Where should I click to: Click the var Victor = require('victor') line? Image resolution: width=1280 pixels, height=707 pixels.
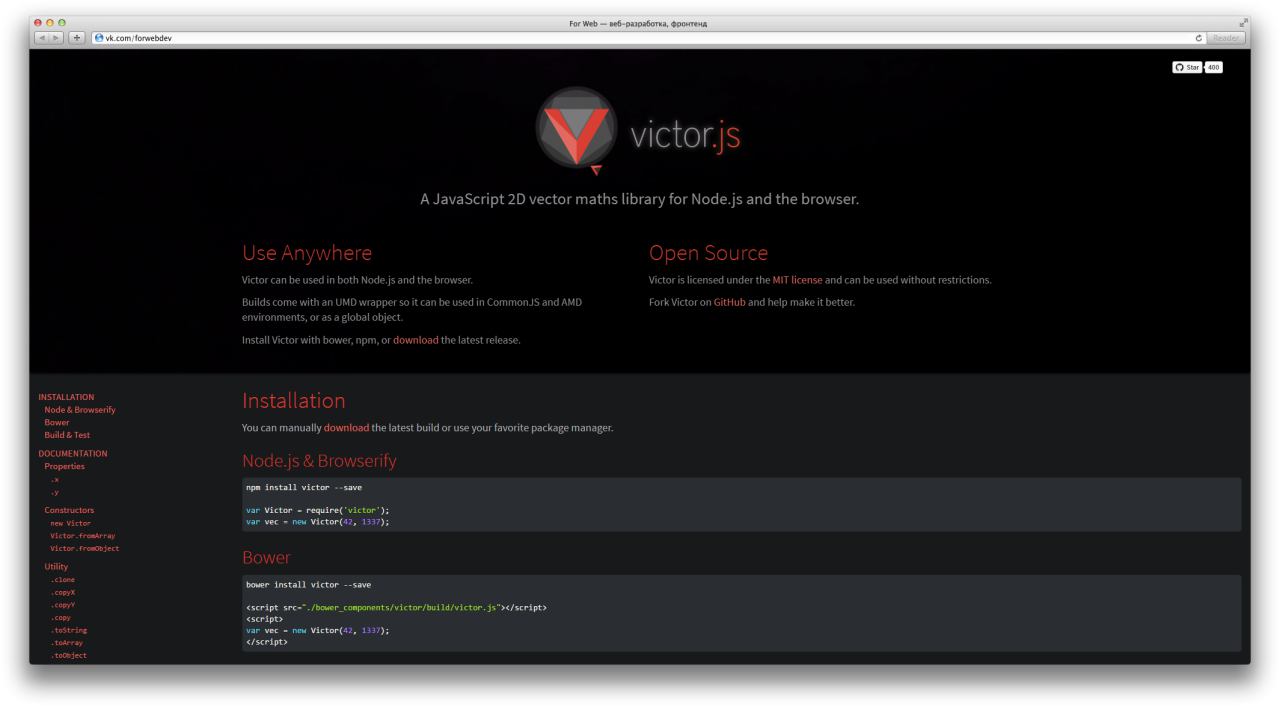[x=317, y=510]
